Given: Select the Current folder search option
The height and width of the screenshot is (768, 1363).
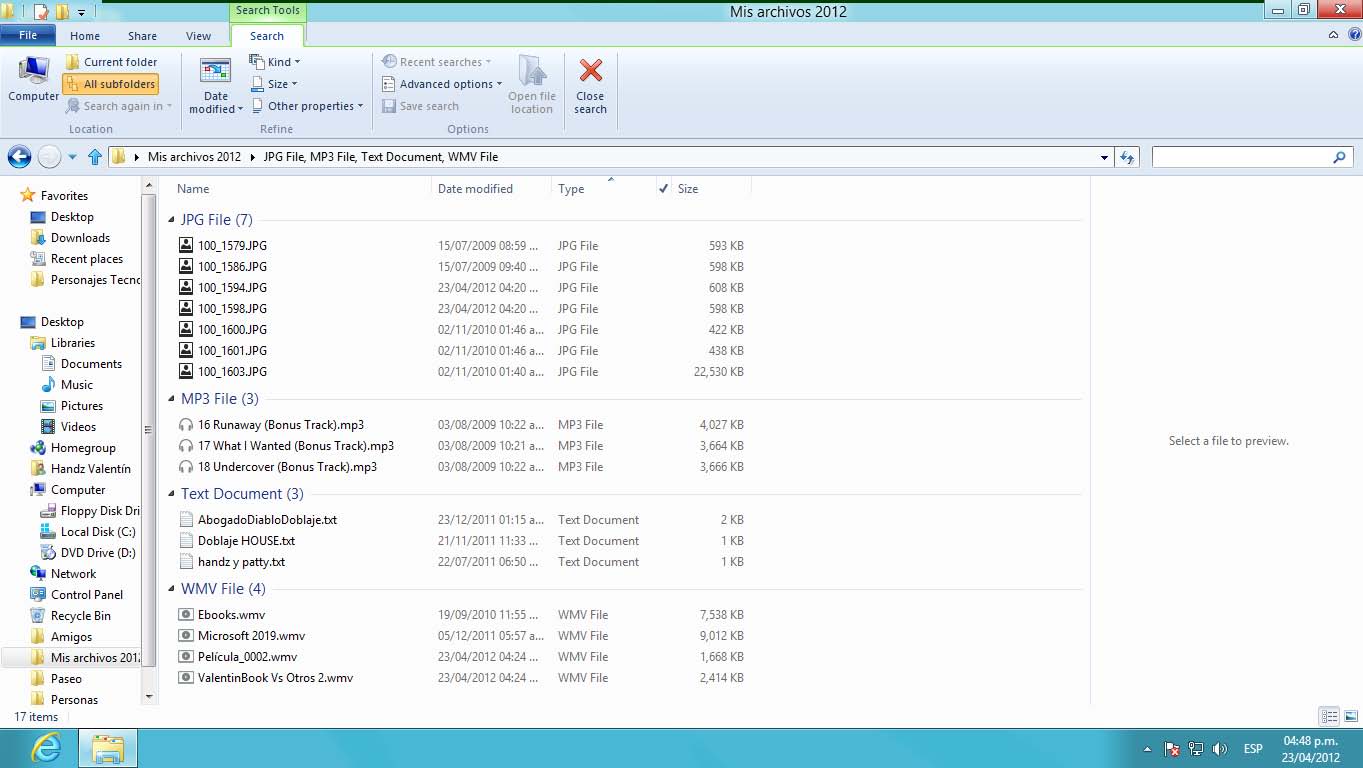Looking at the screenshot, I should click(x=112, y=62).
